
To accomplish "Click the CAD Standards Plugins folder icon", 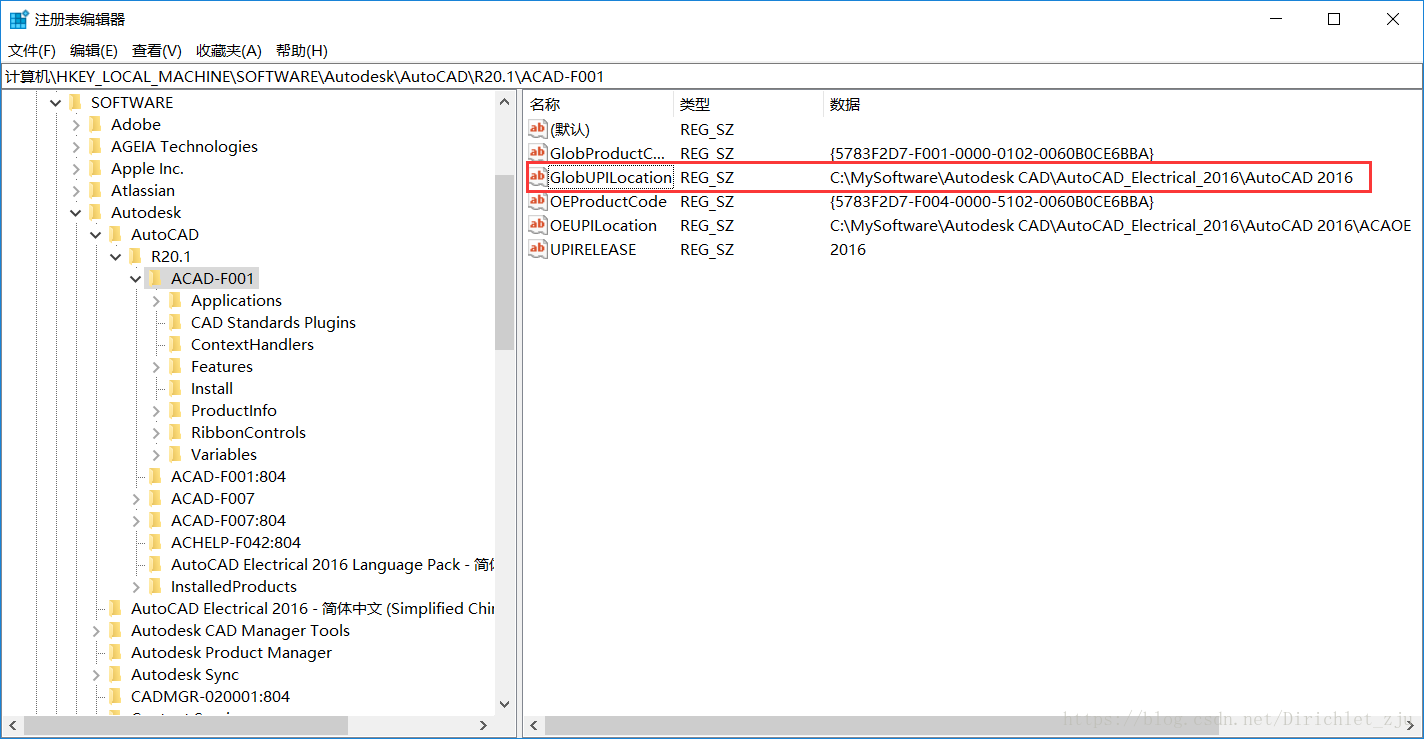I will tap(175, 322).
